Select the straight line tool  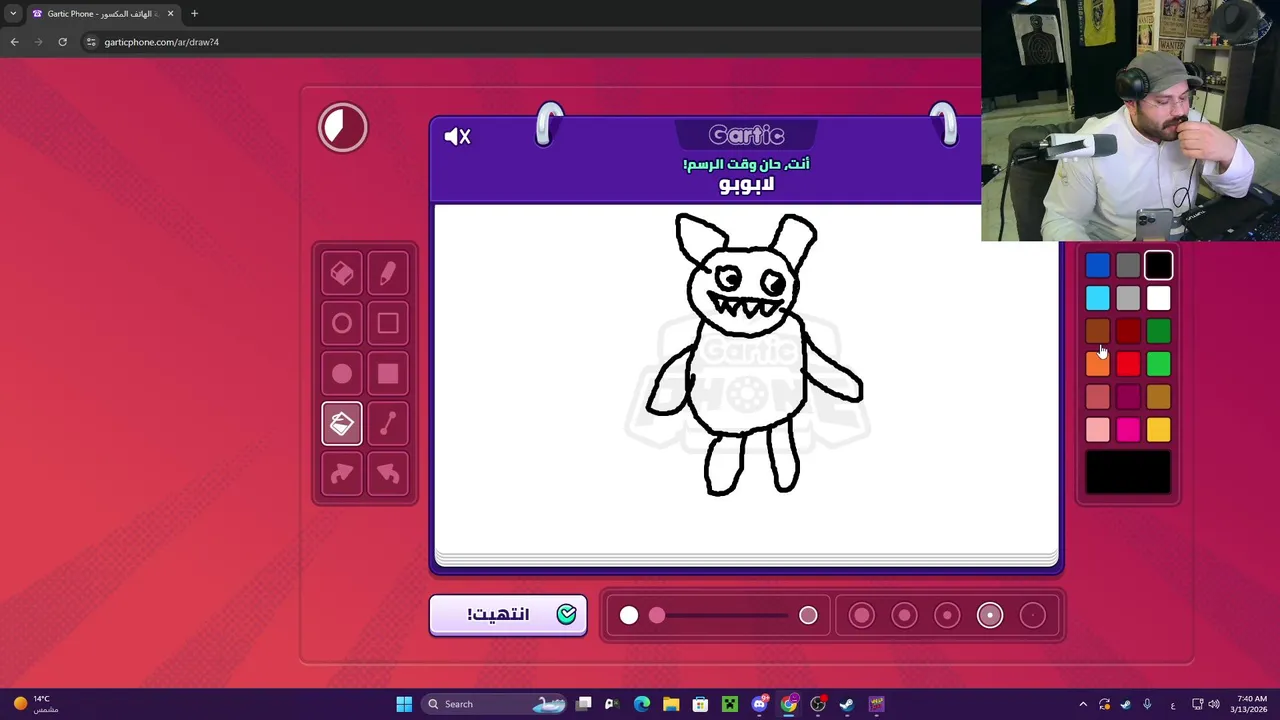(x=388, y=424)
